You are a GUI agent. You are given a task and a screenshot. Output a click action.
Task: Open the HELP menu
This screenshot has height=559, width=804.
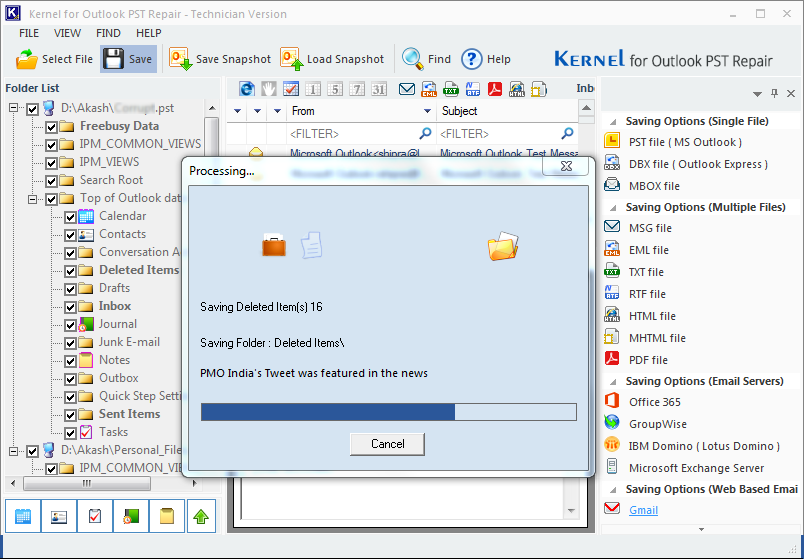tap(149, 33)
